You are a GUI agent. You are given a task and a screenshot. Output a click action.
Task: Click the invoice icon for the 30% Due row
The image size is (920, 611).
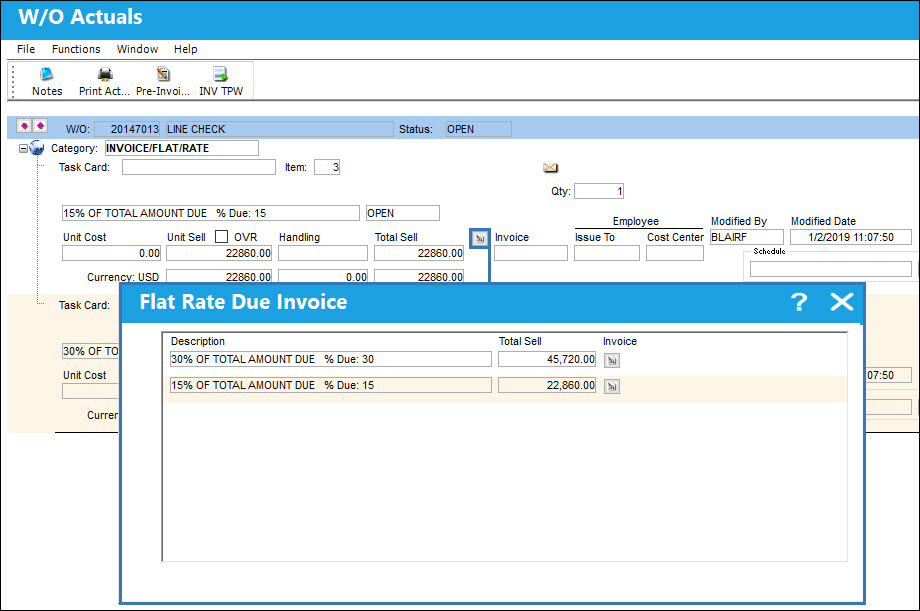click(612, 360)
